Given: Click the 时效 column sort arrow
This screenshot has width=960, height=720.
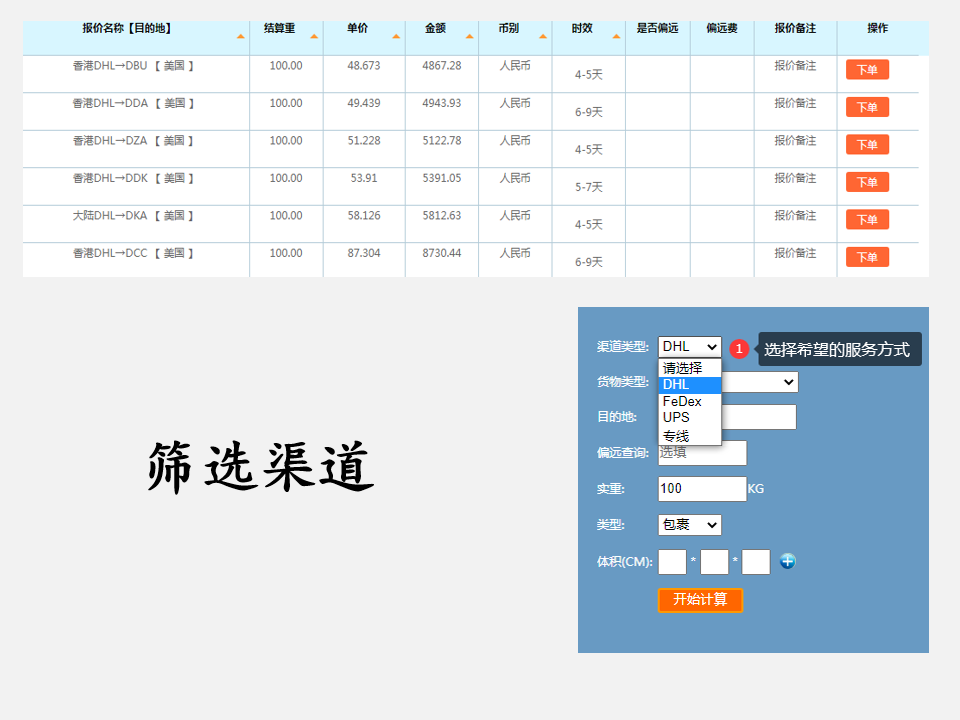Looking at the screenshot, I should [616, 37].
